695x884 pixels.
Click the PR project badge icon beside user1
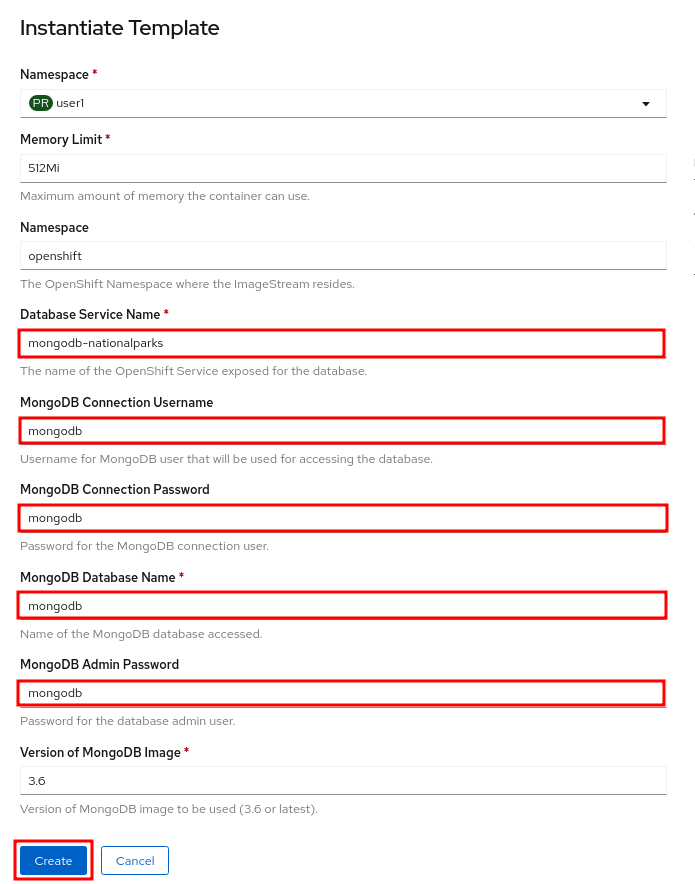click(39, 102)
